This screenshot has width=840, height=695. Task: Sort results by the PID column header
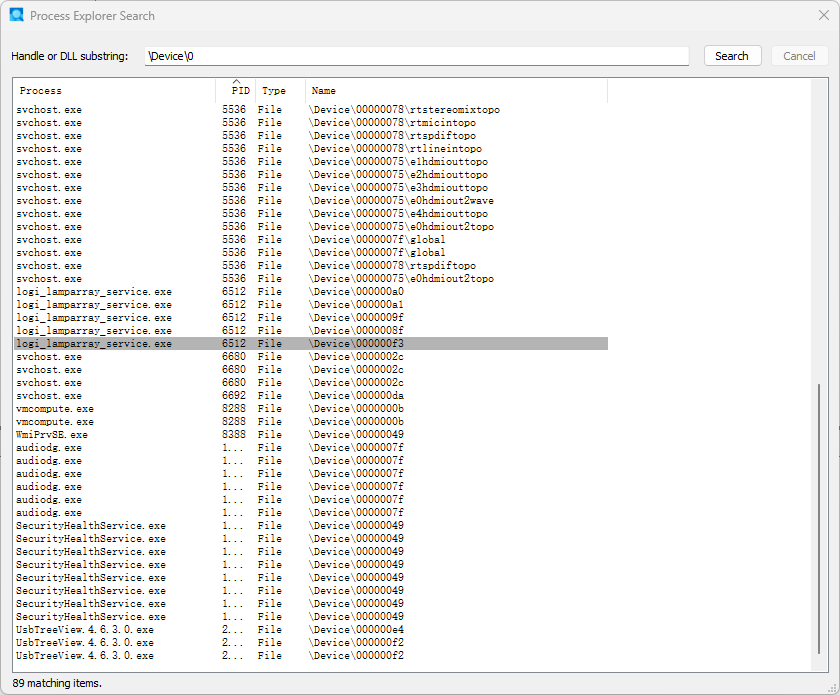coord(236,91)
